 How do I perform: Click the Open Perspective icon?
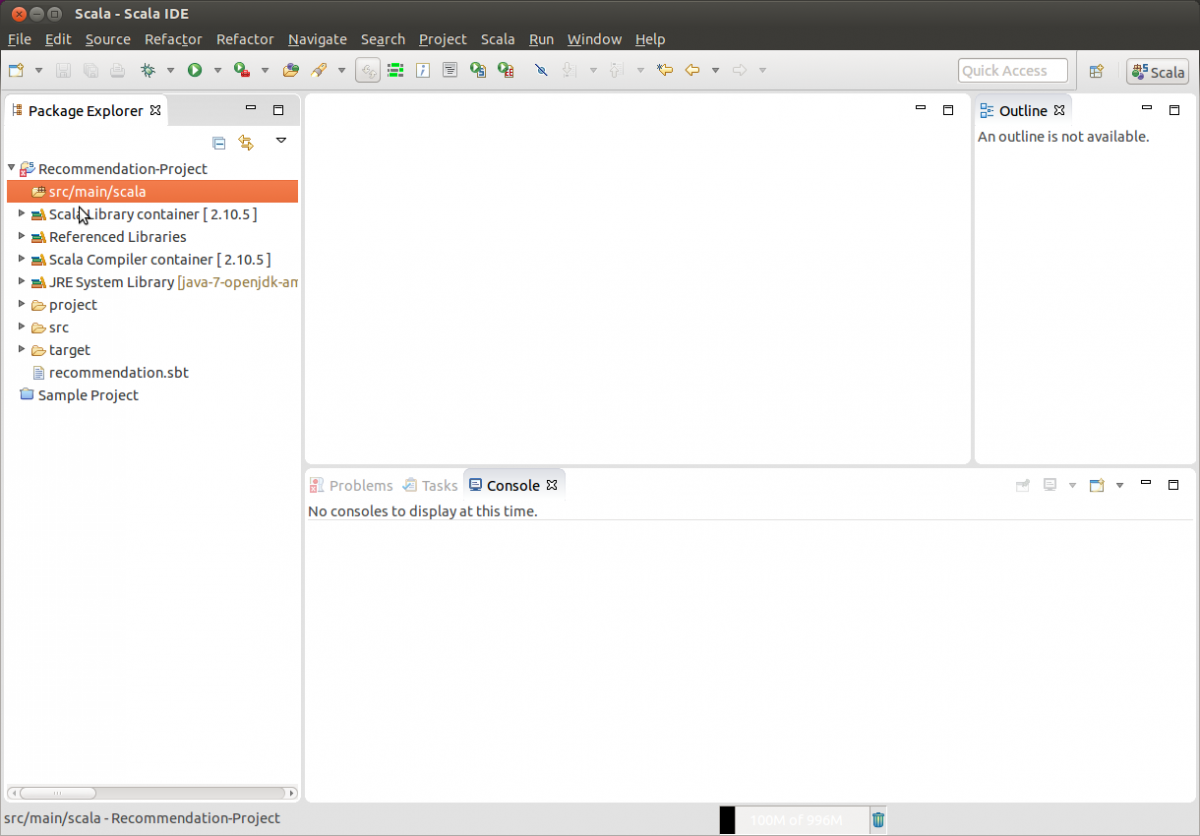point(1096,70)
